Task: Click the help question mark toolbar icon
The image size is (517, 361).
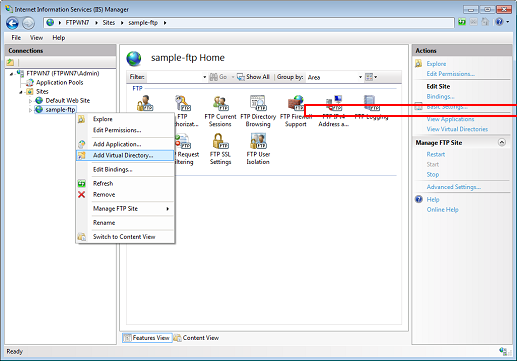Action: click(x=499, y=22)
